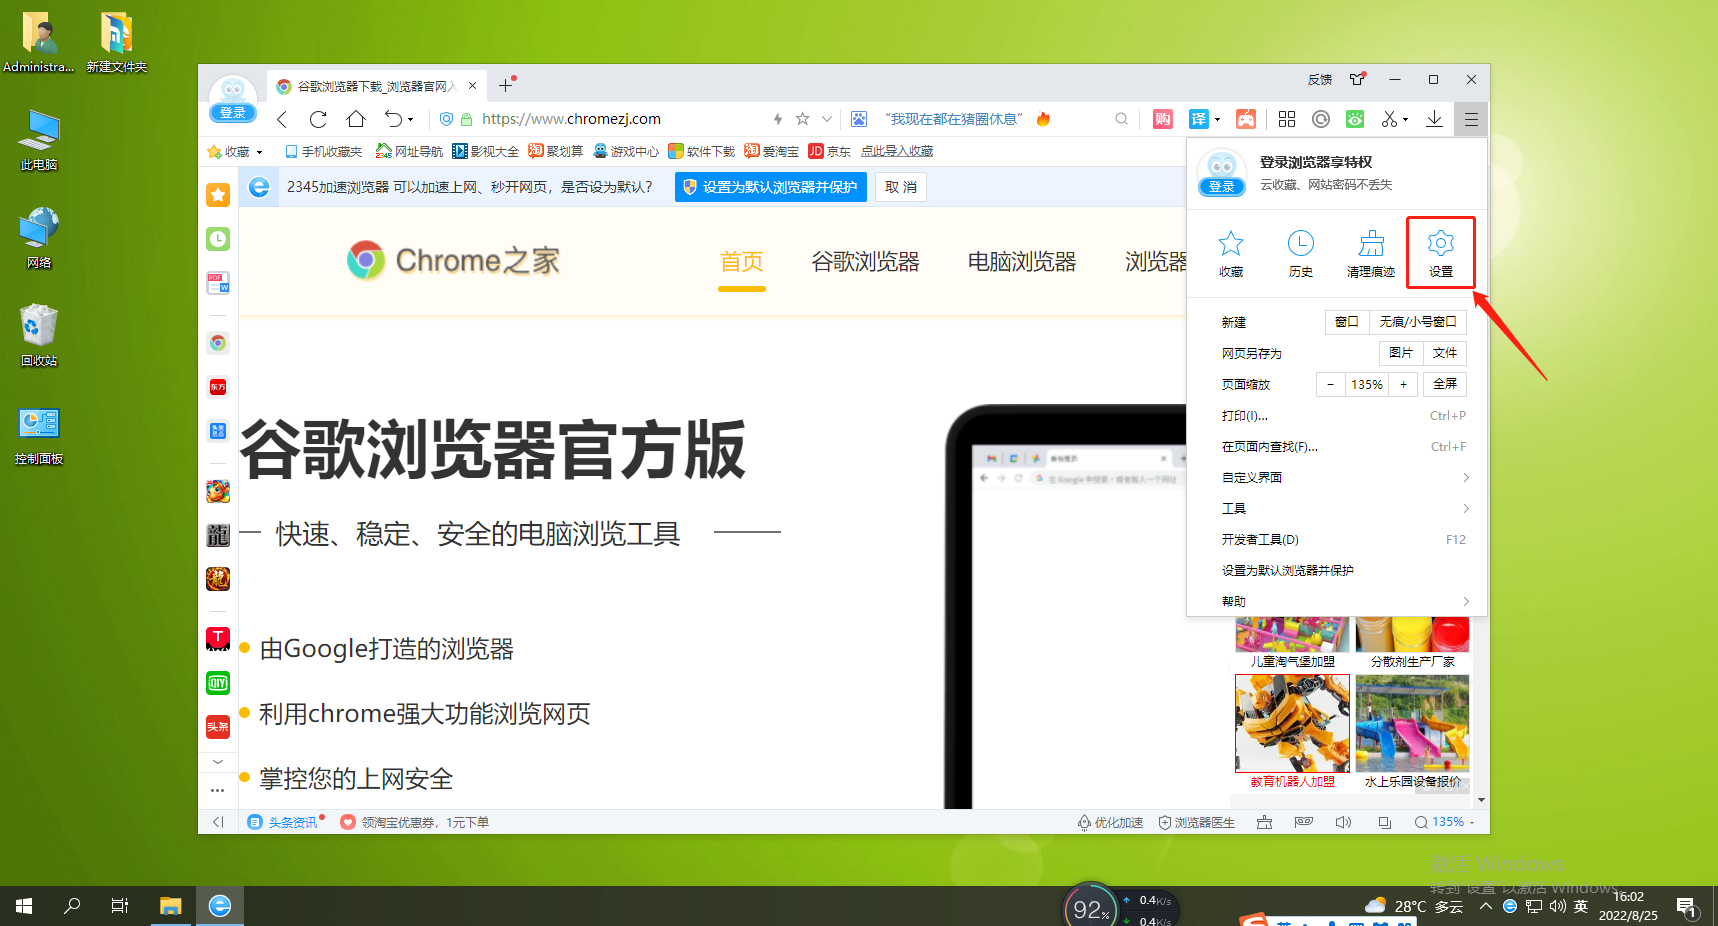This screenshot has width=1718, height=926.
Task: Click the skin shirt icon in title bar
Action: point(1357,80)
